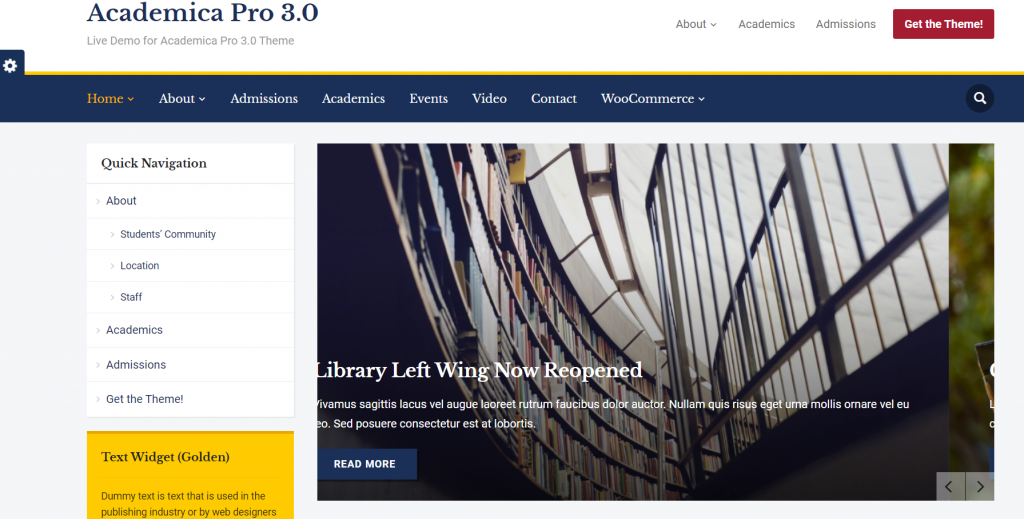Open Admissions in navy menu bar
This screenshot has height=519, width=1024.
(264, 98)
